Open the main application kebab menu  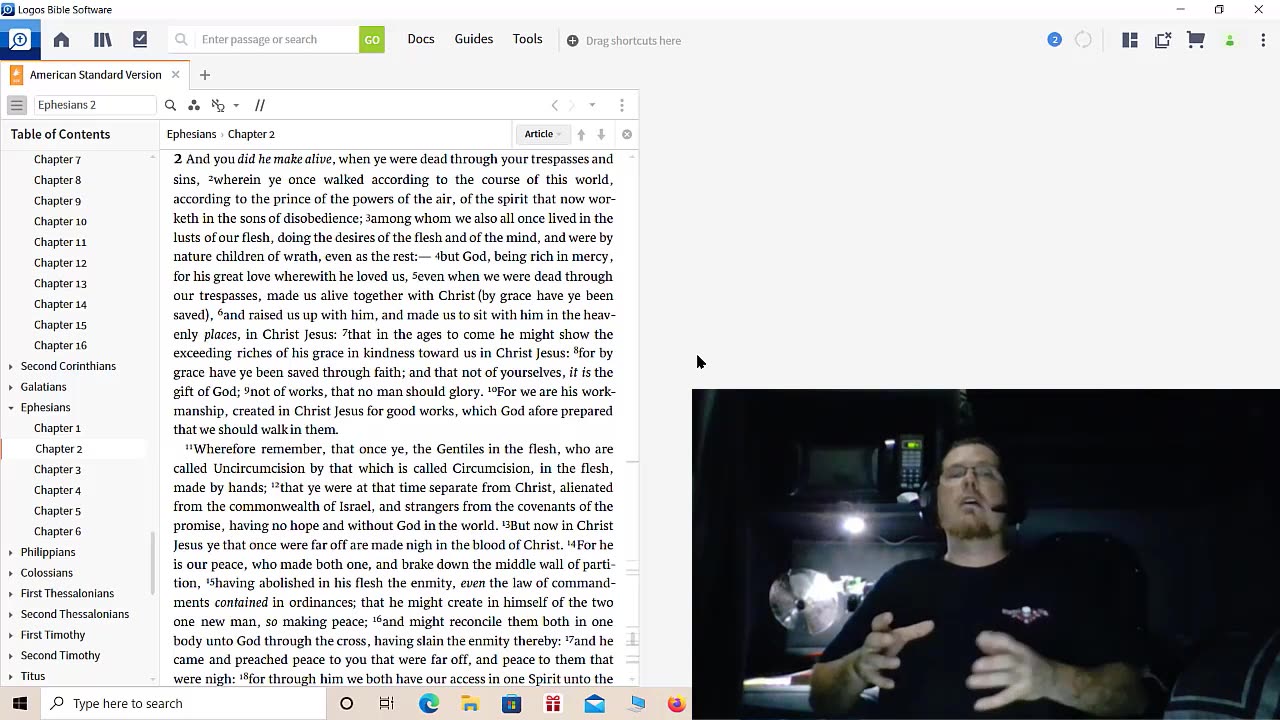pyautogui.click(x=1263, y=40)
